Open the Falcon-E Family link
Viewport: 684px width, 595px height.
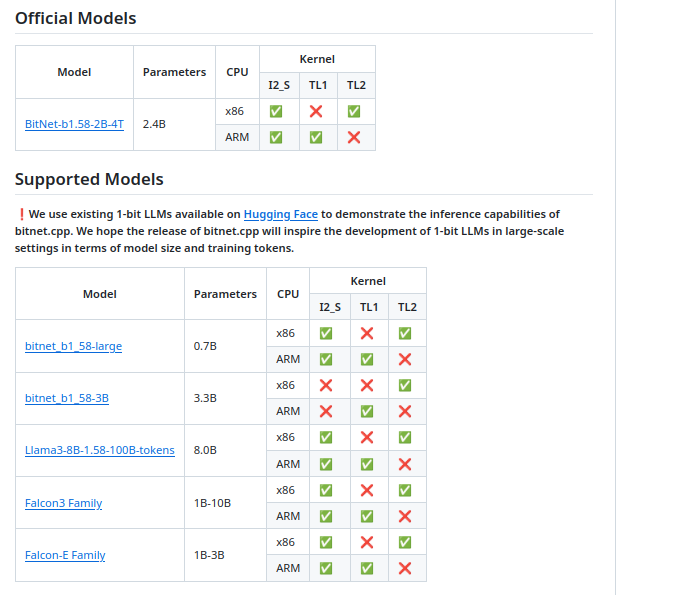pyautogui.click(x=65, y=555)
